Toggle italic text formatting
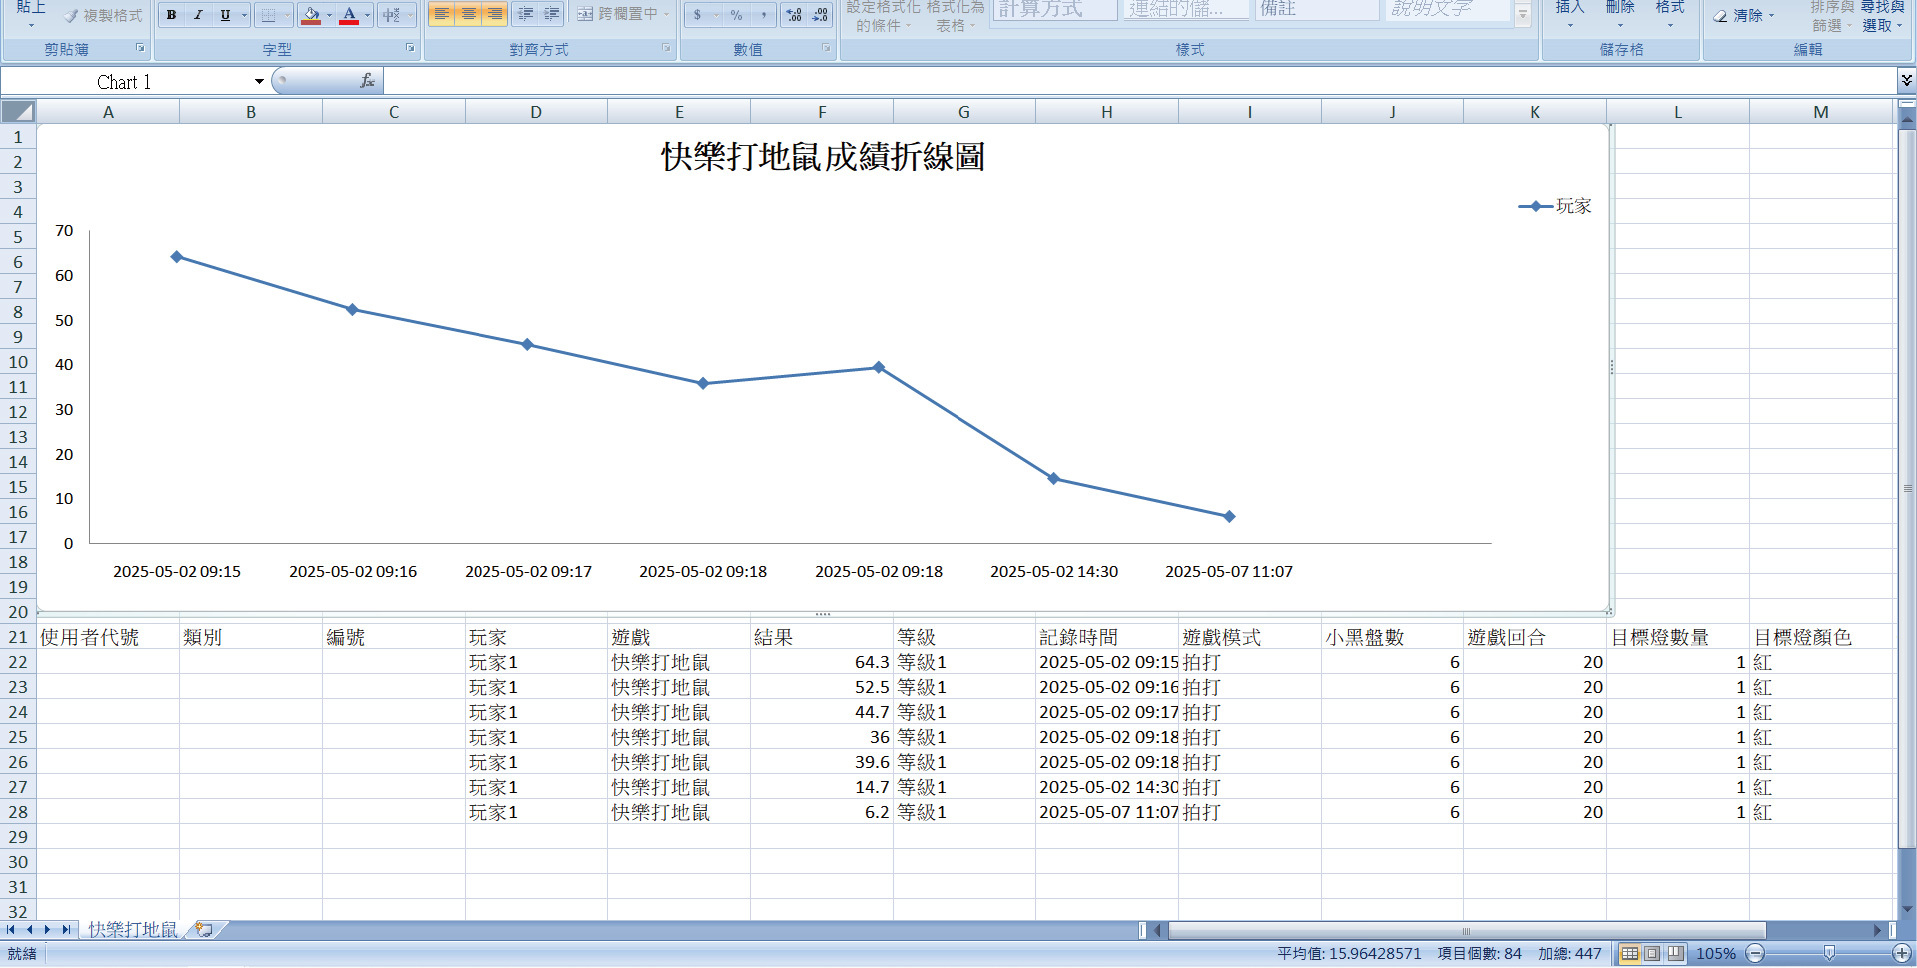 [198, 15]
